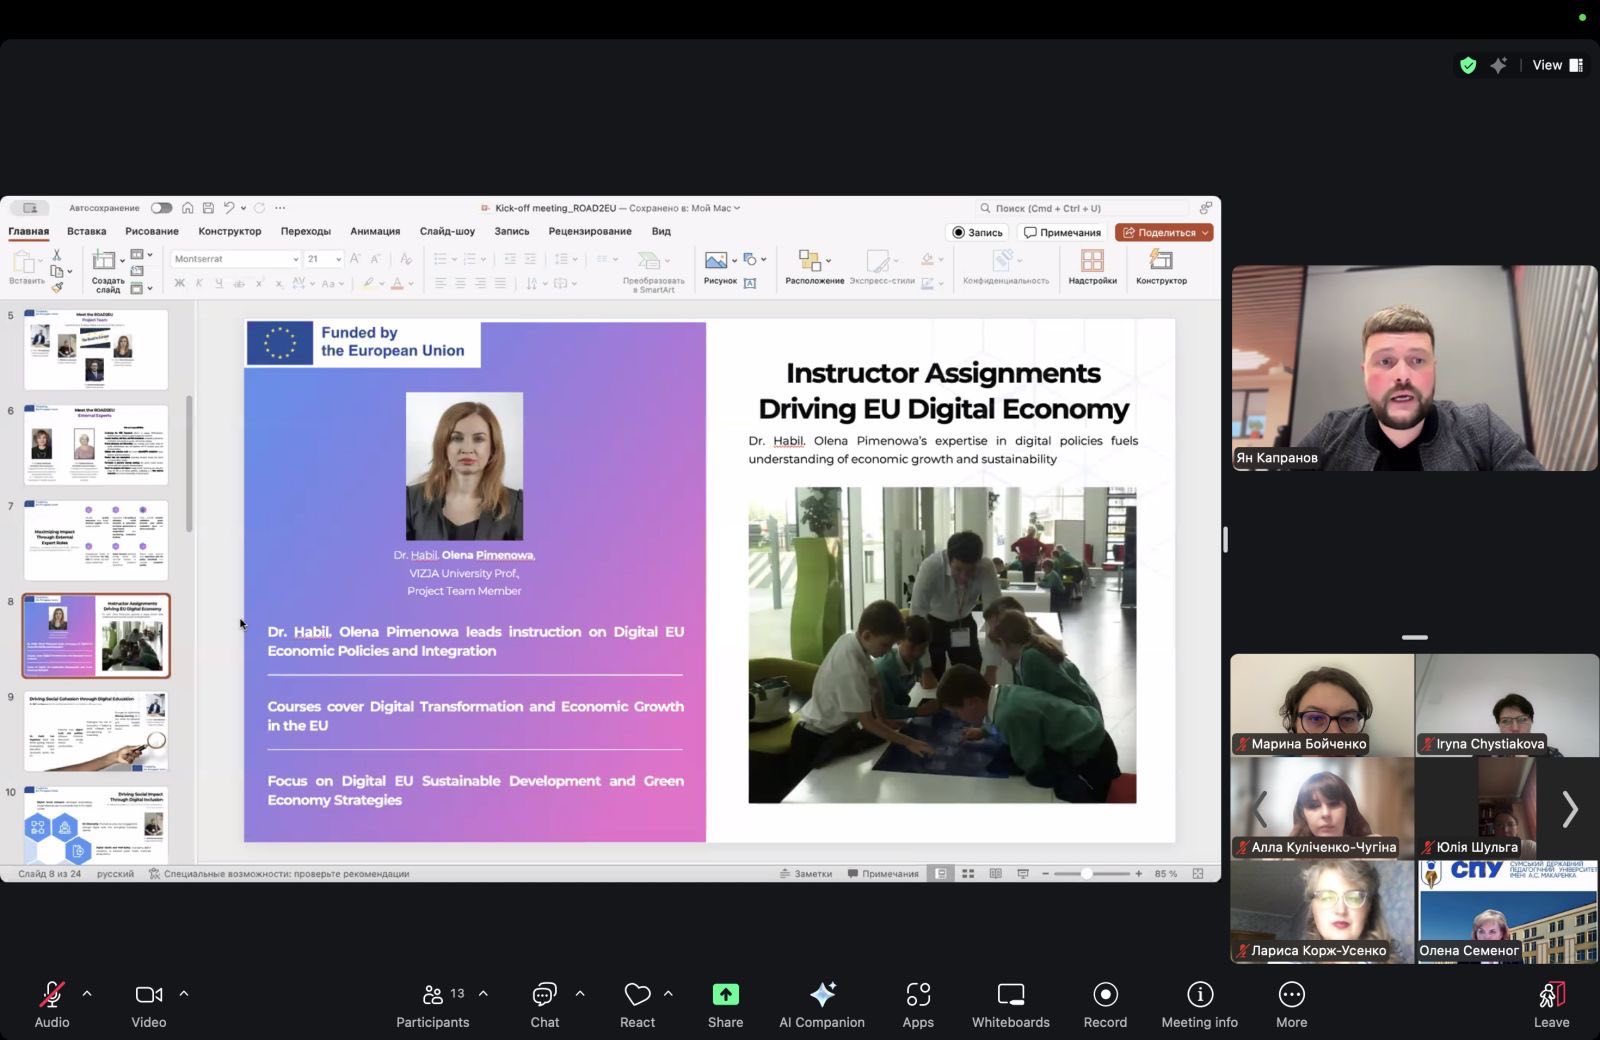Go to next page of participant videos
This screenshot has width=1600, height=1040.
(1569, 809)
